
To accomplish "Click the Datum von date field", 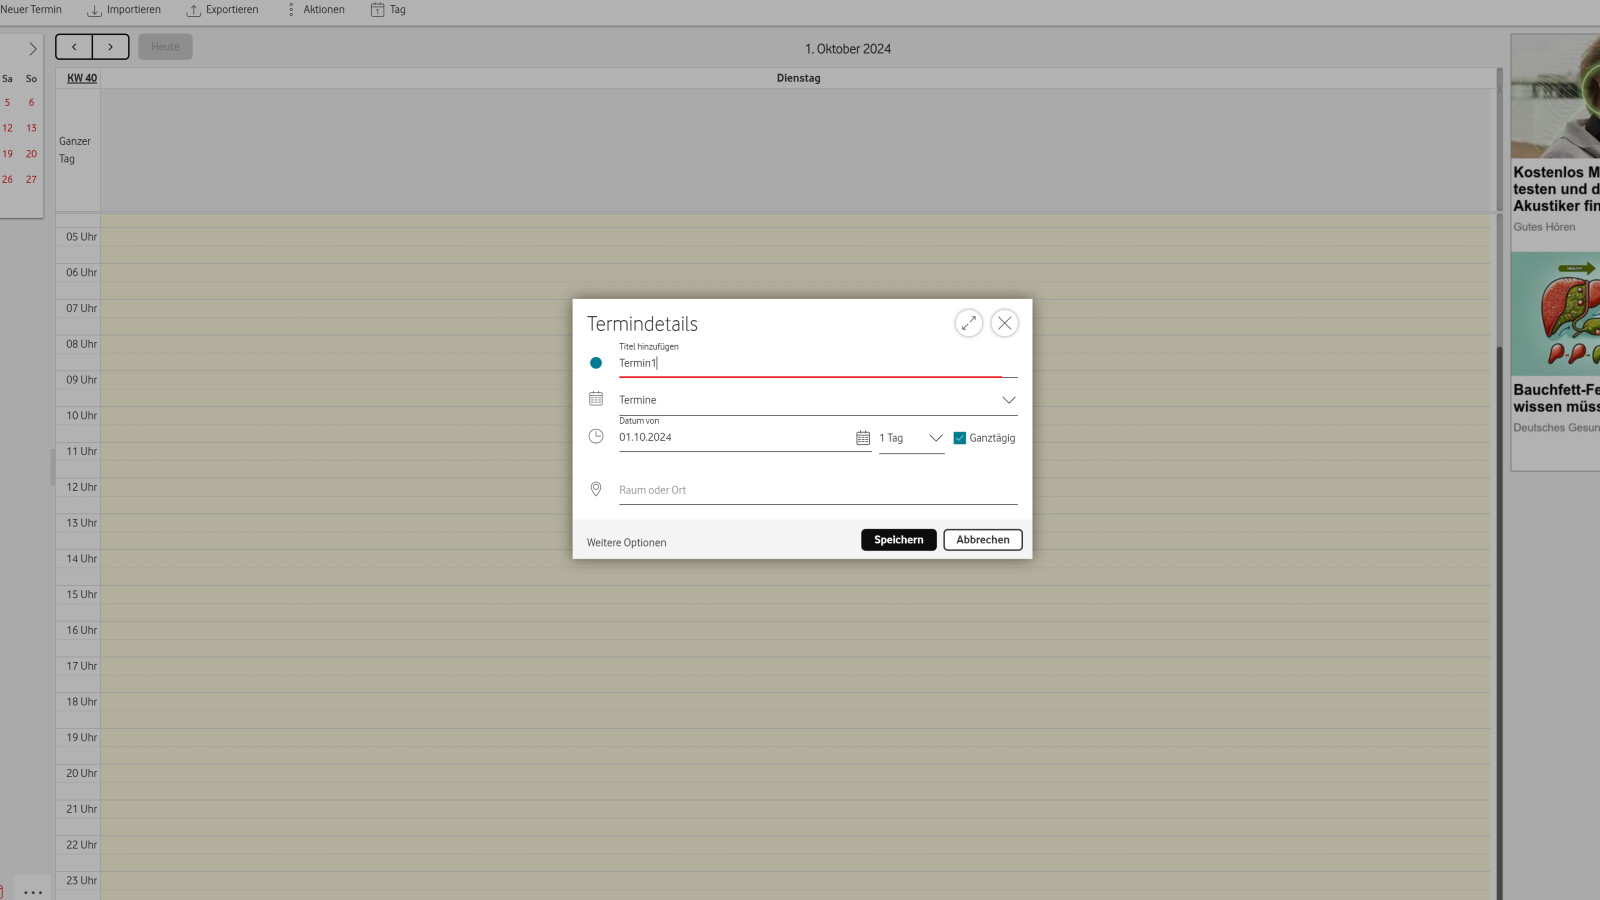I will [x=734, y=438].
